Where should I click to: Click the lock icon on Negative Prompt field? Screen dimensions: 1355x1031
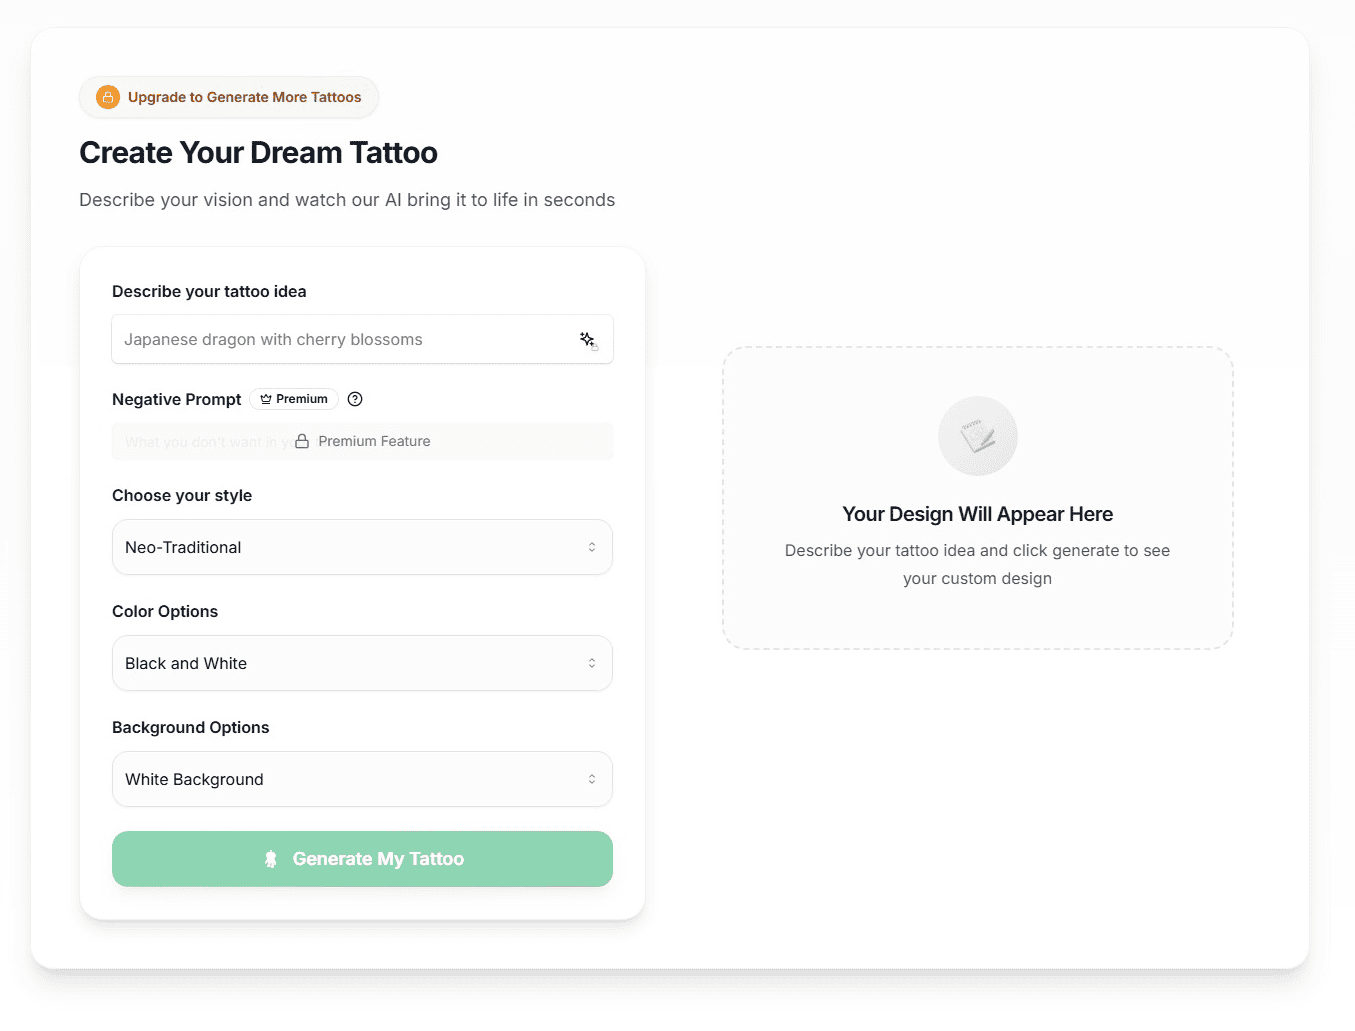coord(302,441)
